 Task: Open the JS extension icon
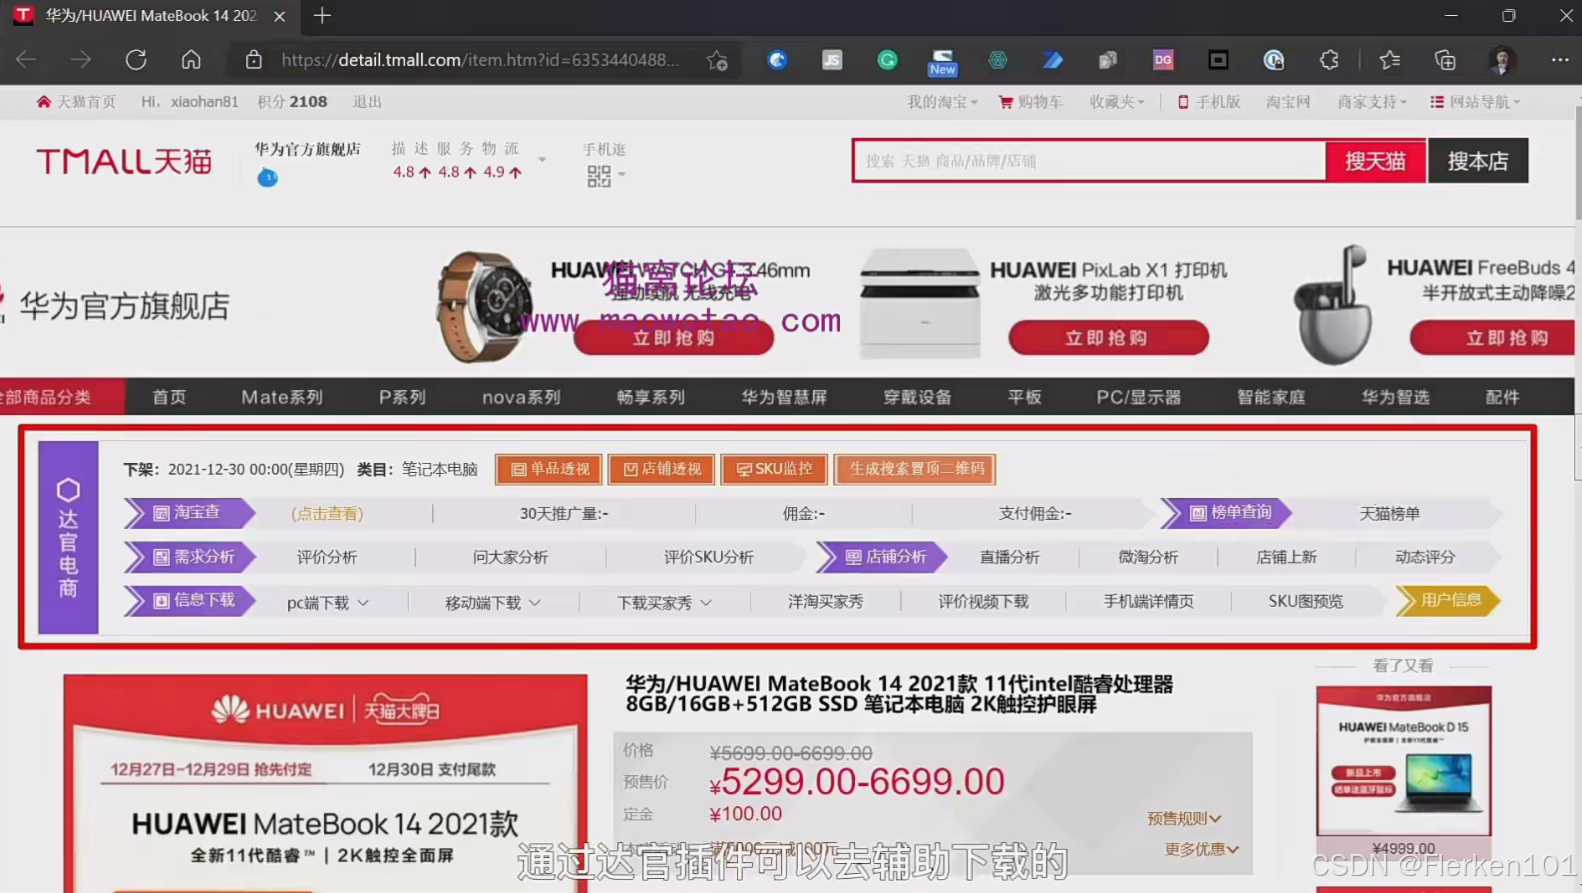click(x=832, y=60)
